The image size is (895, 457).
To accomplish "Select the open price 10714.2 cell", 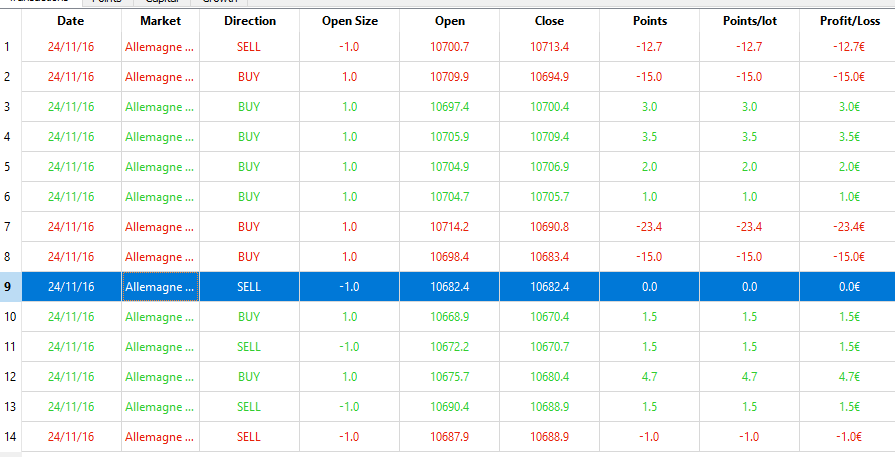I will coord(449,227).
